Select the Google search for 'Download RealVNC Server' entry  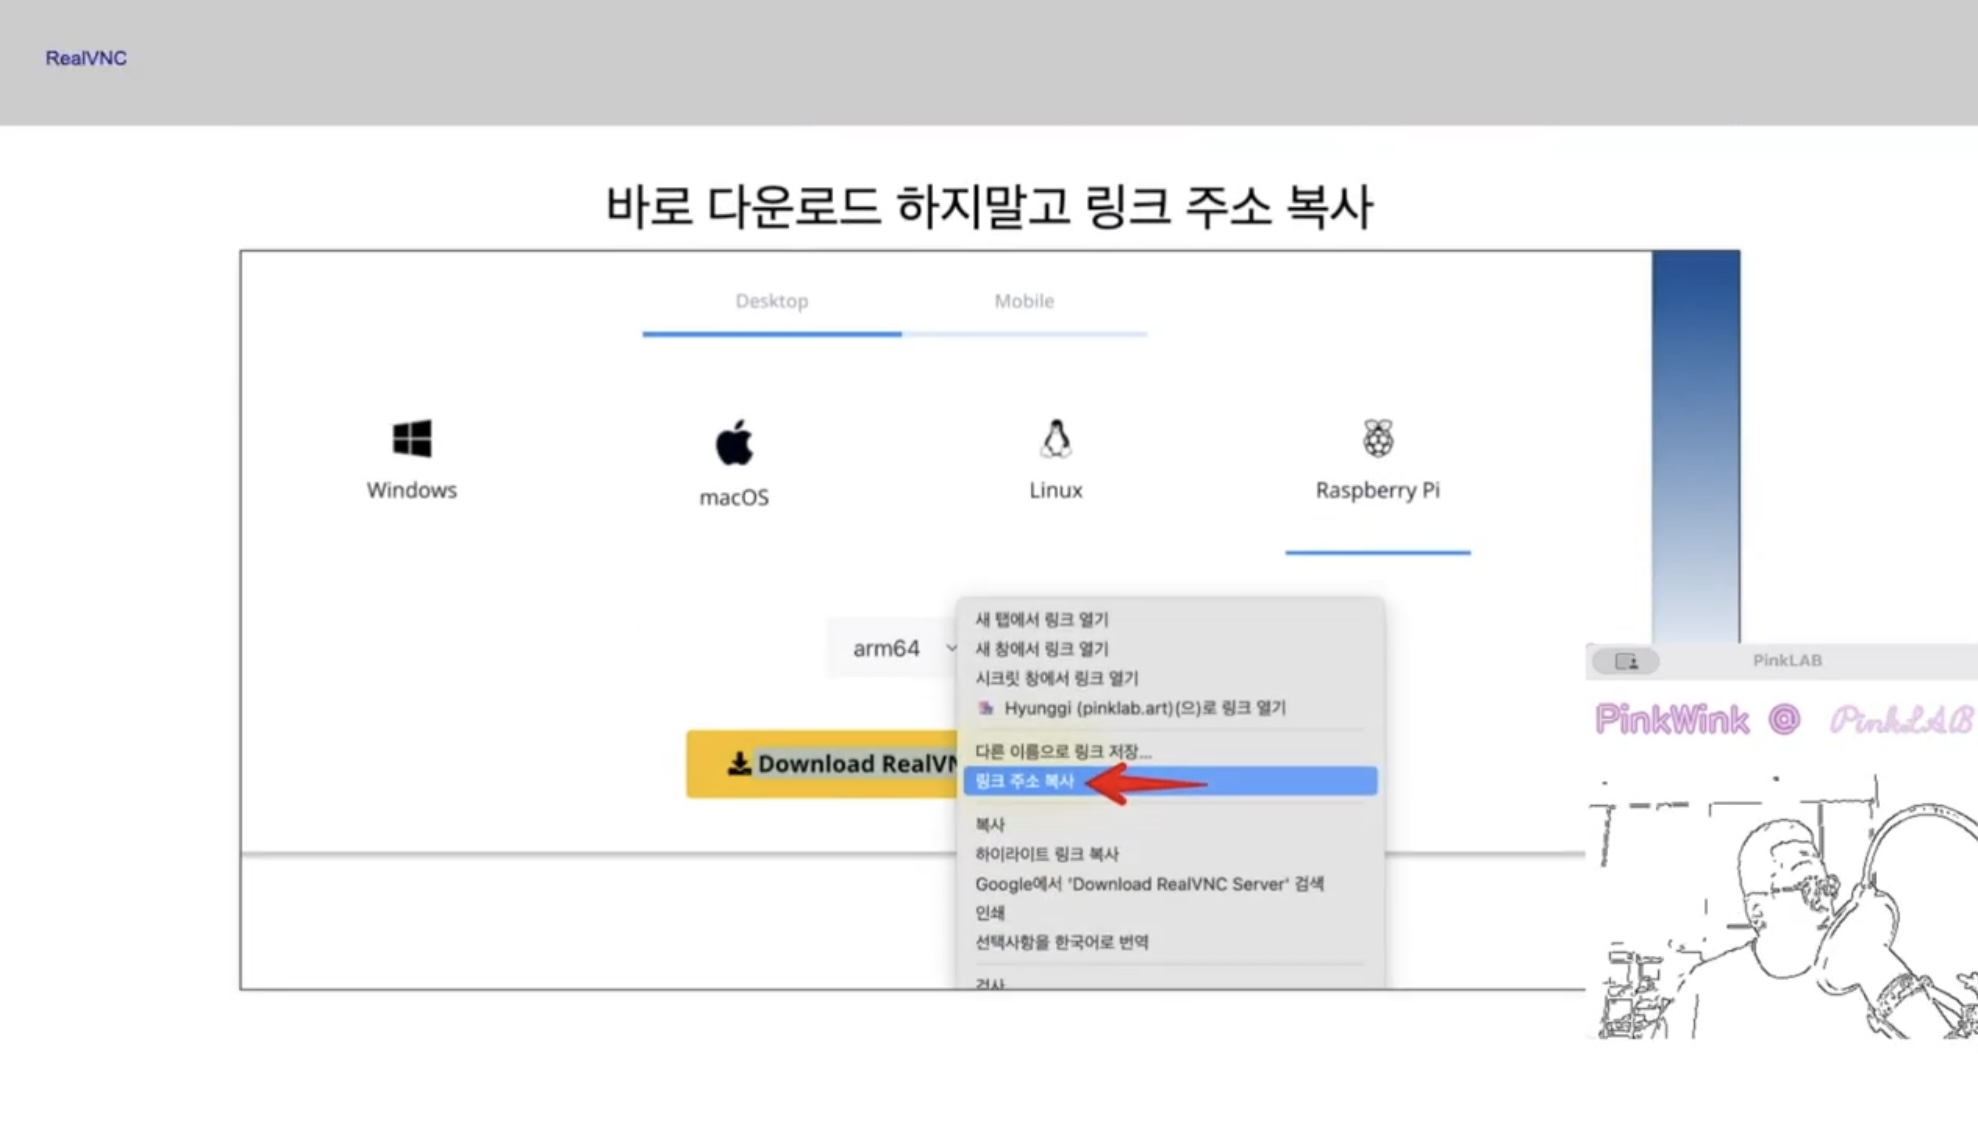click(x=1148, y=884)
